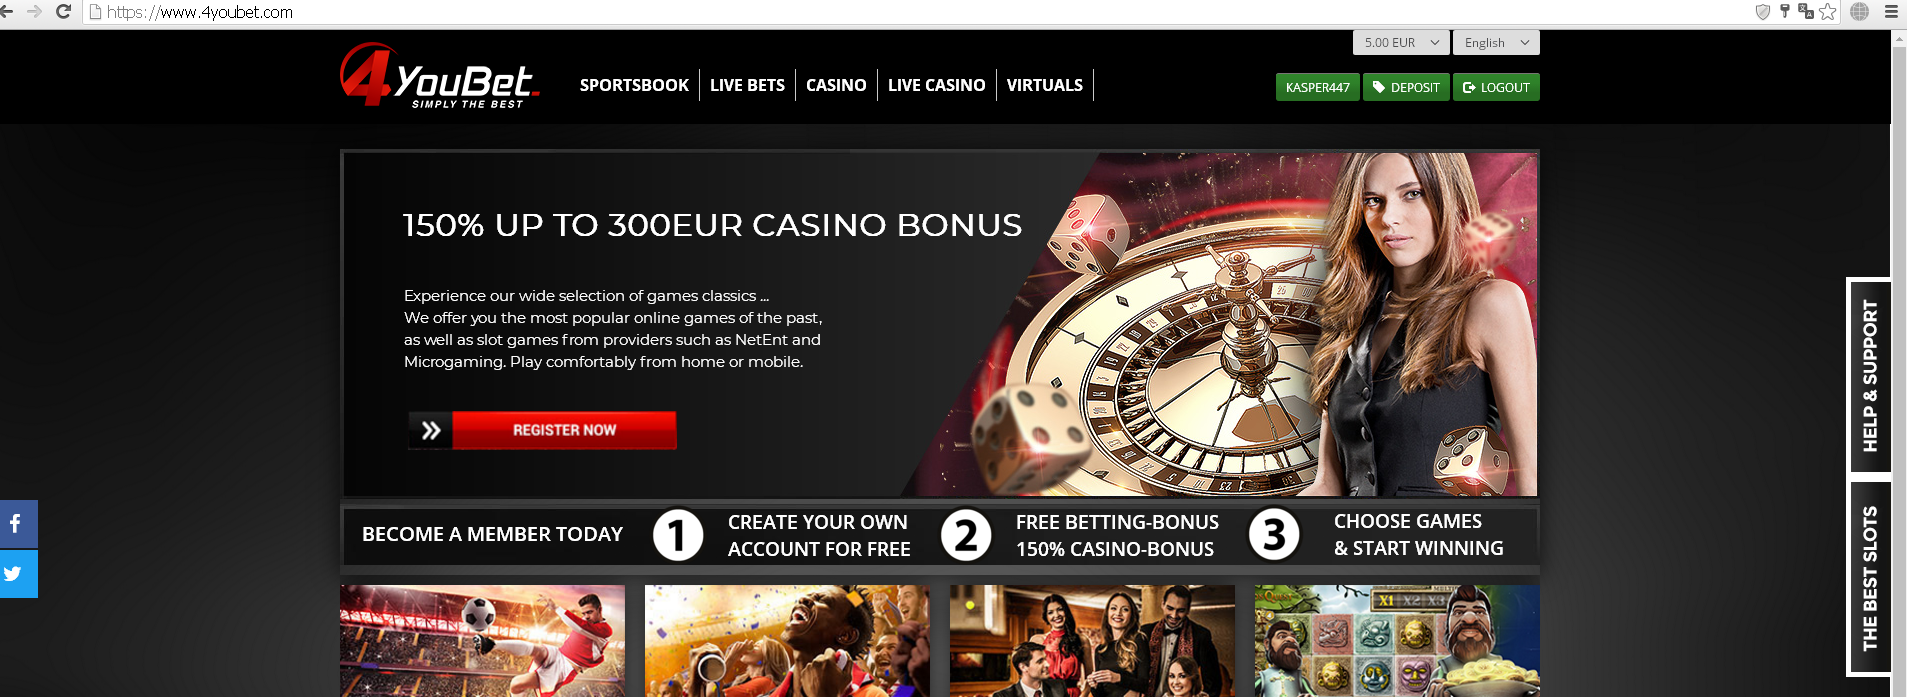
Task: Click the red Register Now button
Action: 564,430
